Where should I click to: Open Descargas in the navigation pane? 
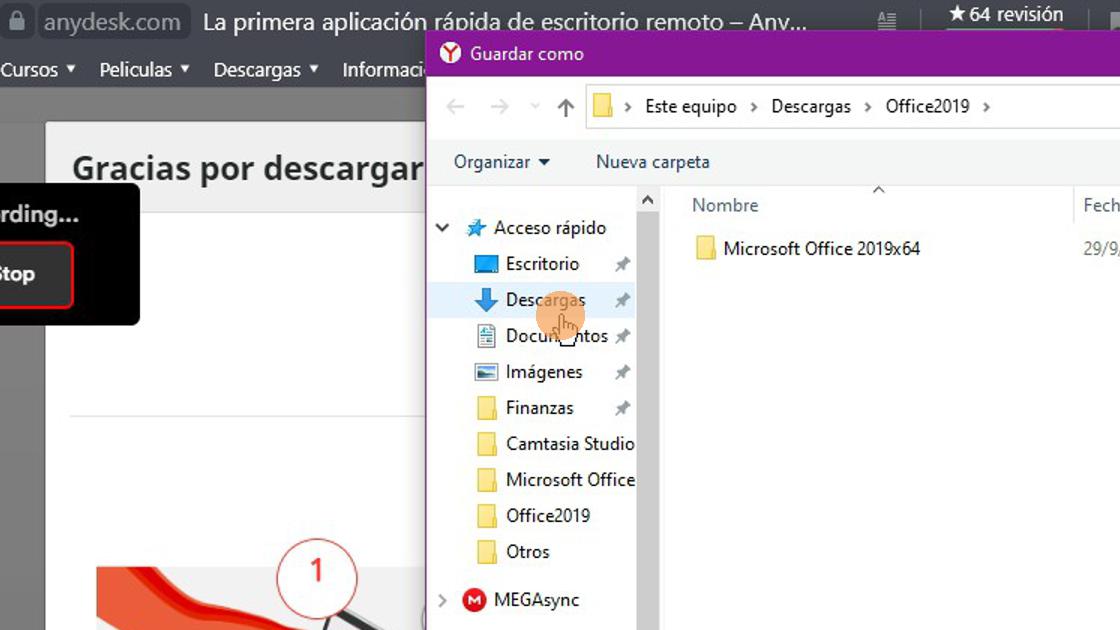(x=546, y=300)
